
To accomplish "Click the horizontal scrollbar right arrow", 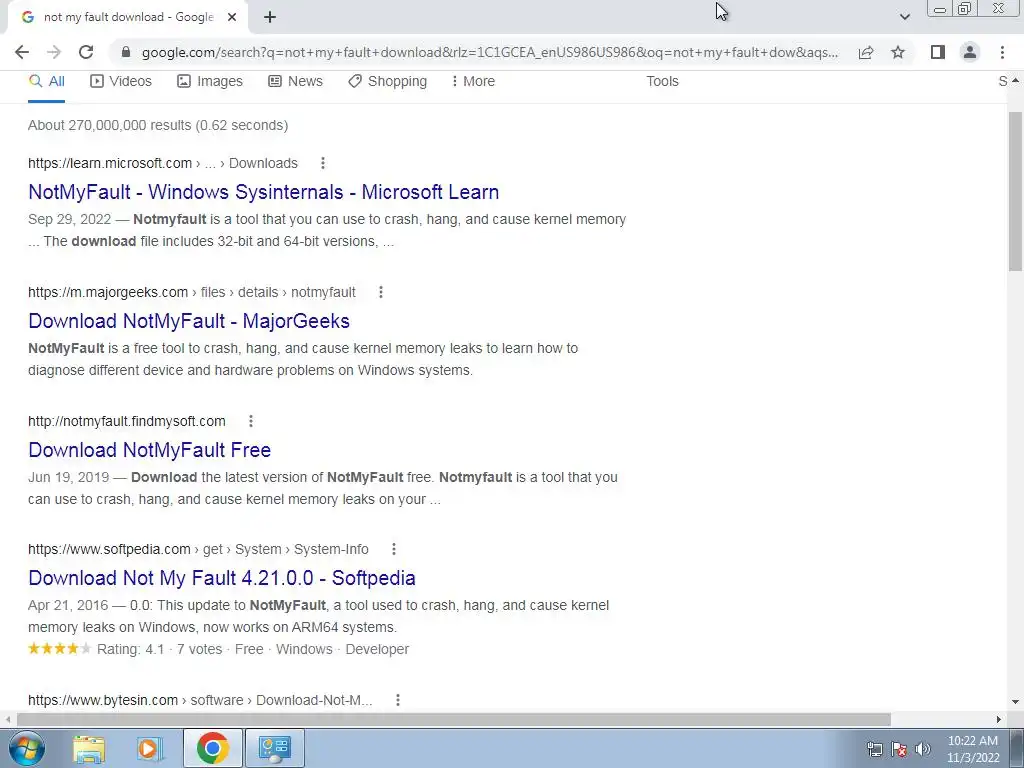I will point(999,719).
